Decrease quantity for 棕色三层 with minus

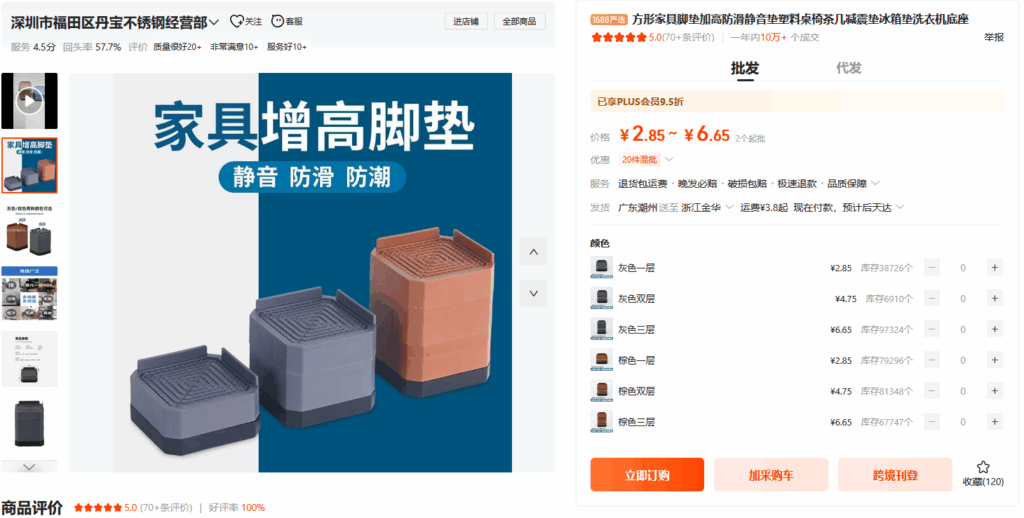932,422
